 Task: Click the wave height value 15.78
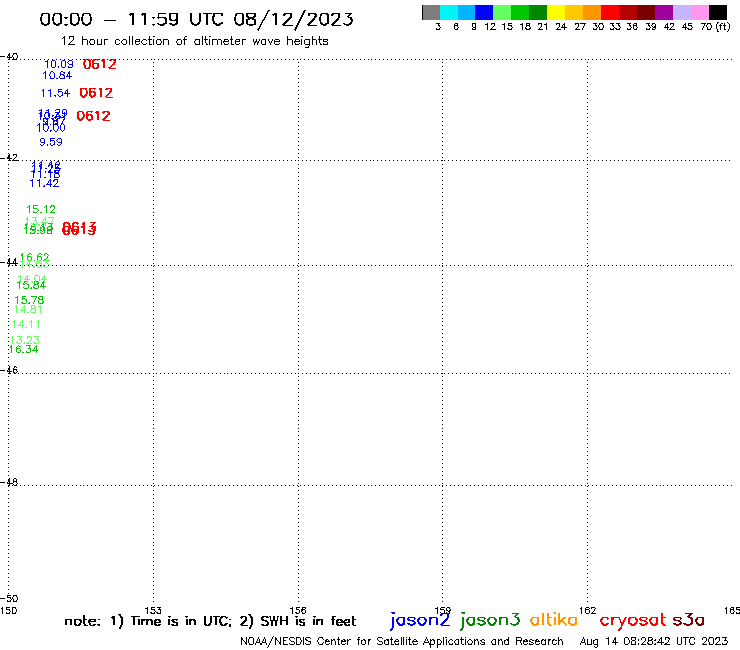(29, 300)
